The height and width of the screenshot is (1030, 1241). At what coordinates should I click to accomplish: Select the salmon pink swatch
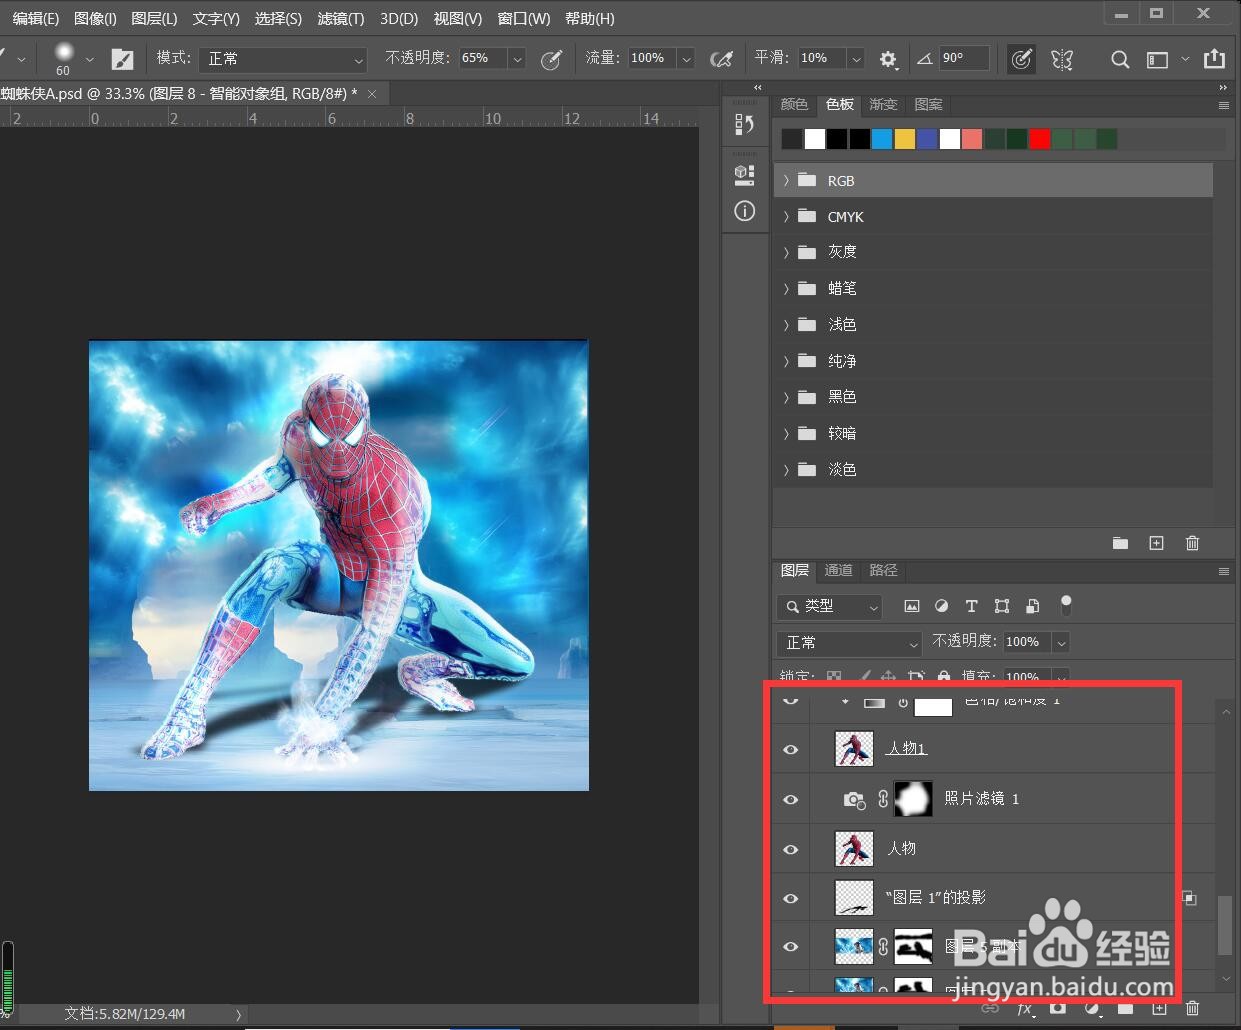click(x=971, y=139)
